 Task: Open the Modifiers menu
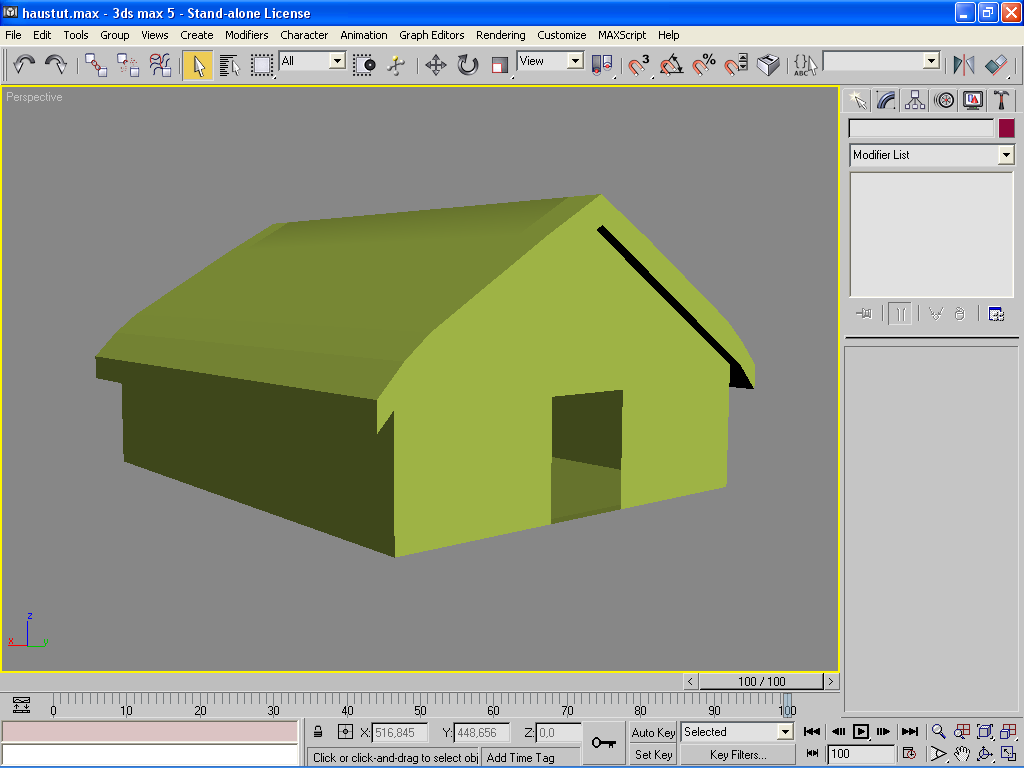coord(246,35)
